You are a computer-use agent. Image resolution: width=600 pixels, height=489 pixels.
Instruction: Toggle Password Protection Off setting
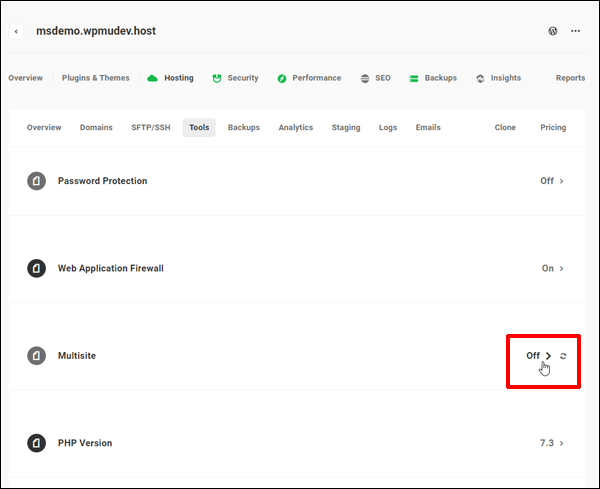coord(551,181)
